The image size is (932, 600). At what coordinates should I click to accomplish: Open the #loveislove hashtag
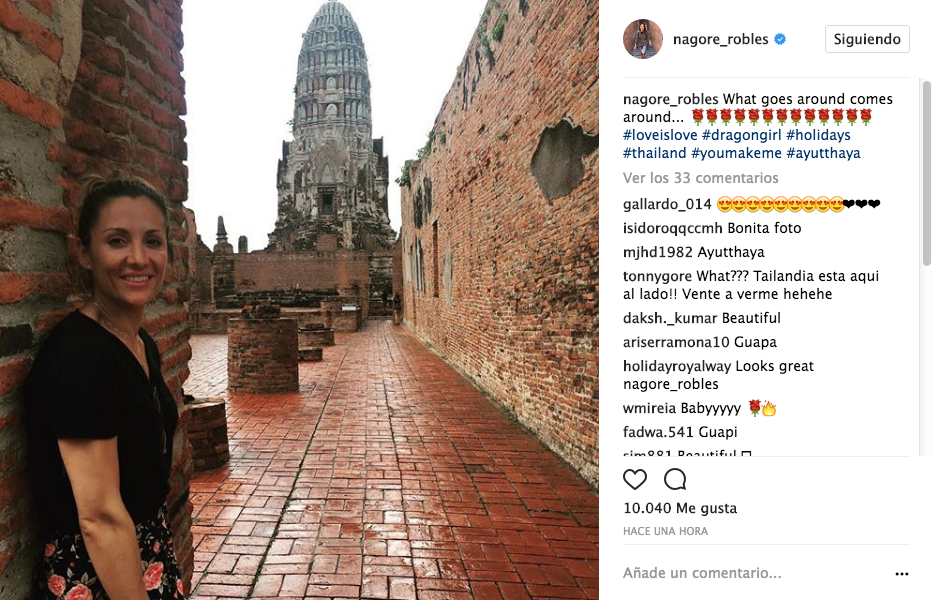point(660,135)
